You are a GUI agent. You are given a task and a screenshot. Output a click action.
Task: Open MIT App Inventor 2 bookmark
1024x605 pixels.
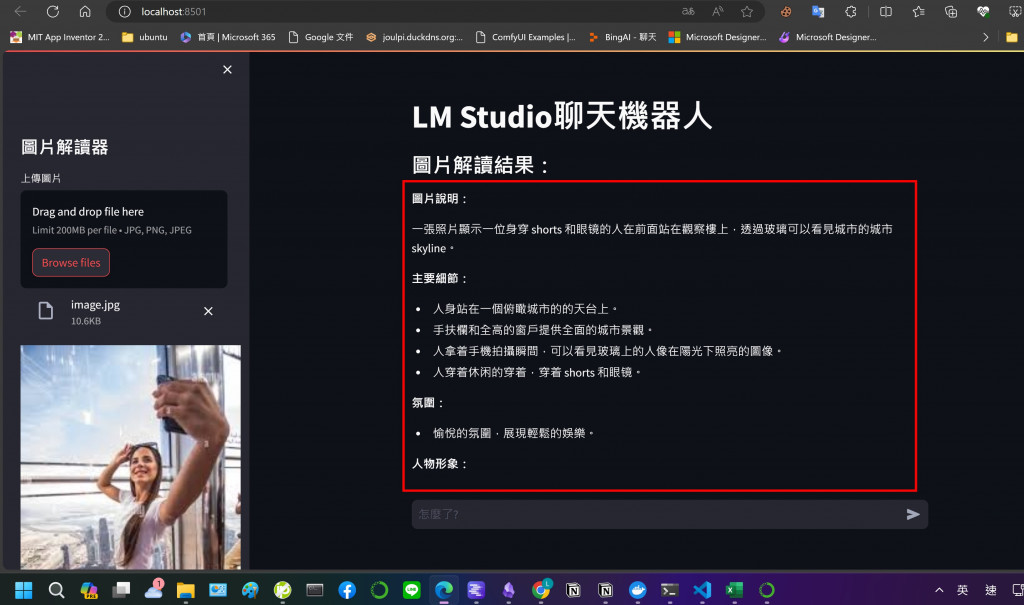point(59,37)
